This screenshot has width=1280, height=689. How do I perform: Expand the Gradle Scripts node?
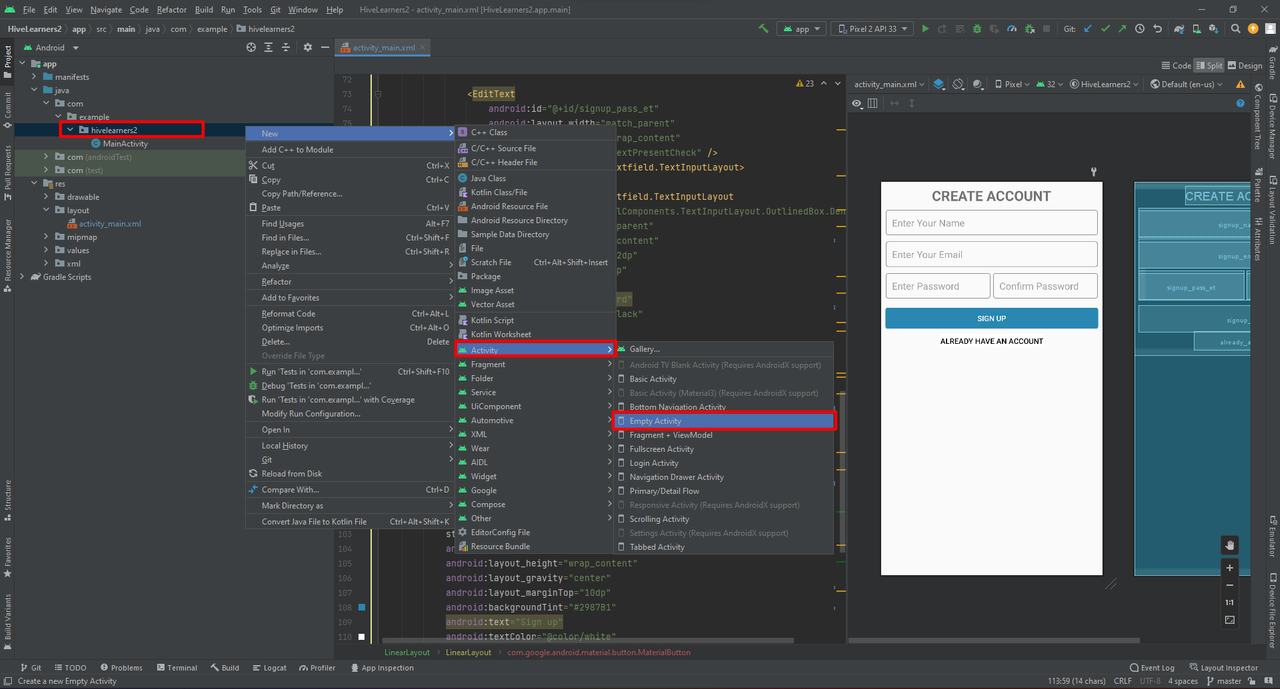pyautogui.click(x=22, y=277)
